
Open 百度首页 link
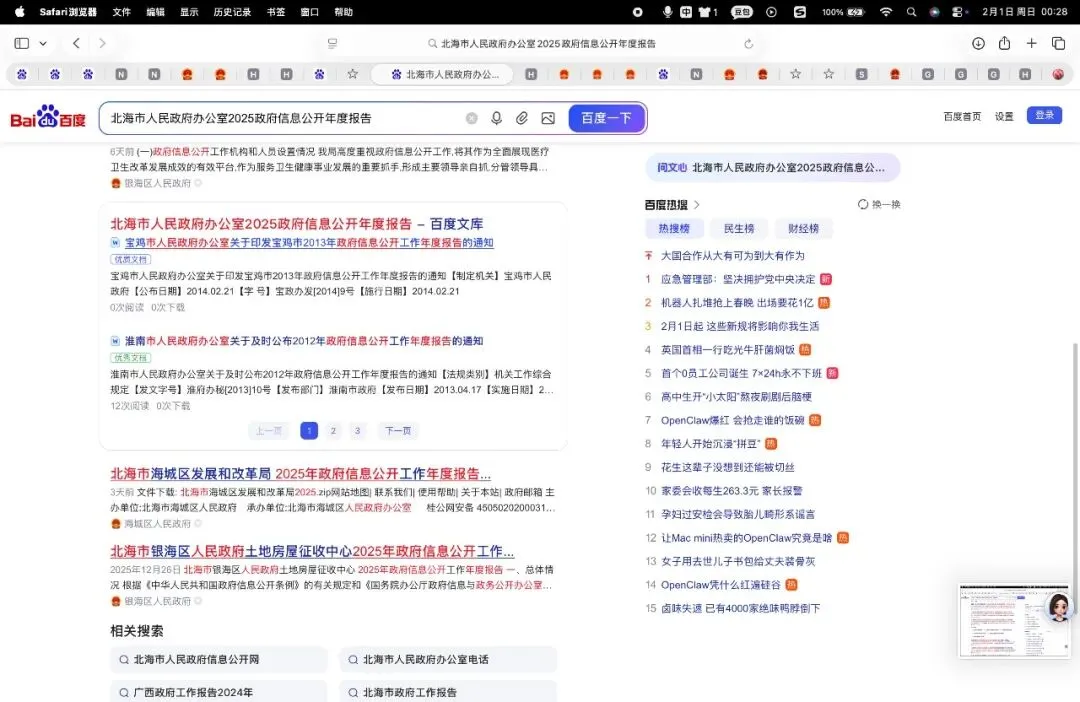962,116
